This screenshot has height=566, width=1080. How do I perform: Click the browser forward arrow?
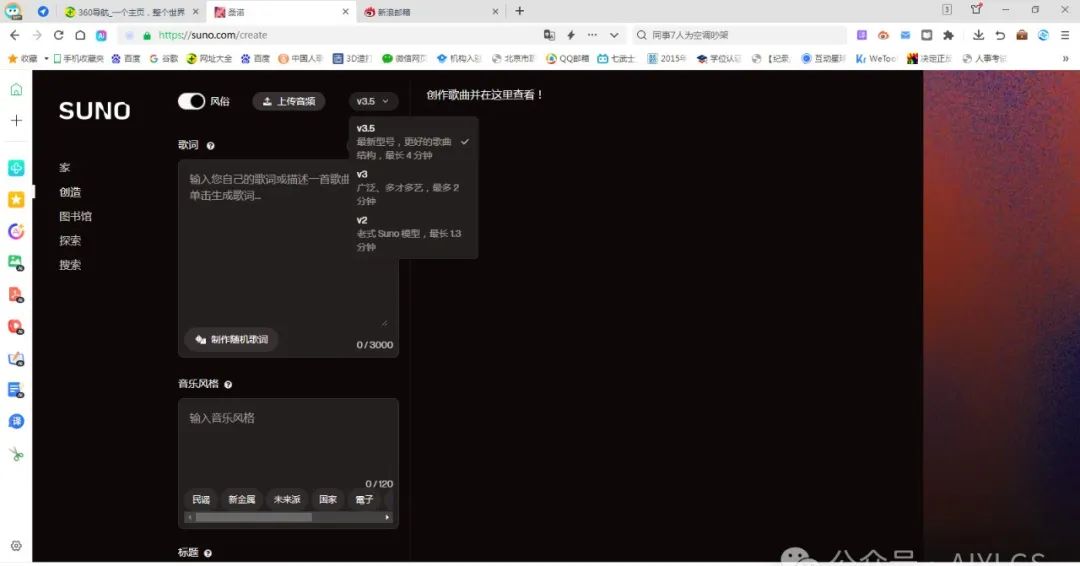point(37,35)
